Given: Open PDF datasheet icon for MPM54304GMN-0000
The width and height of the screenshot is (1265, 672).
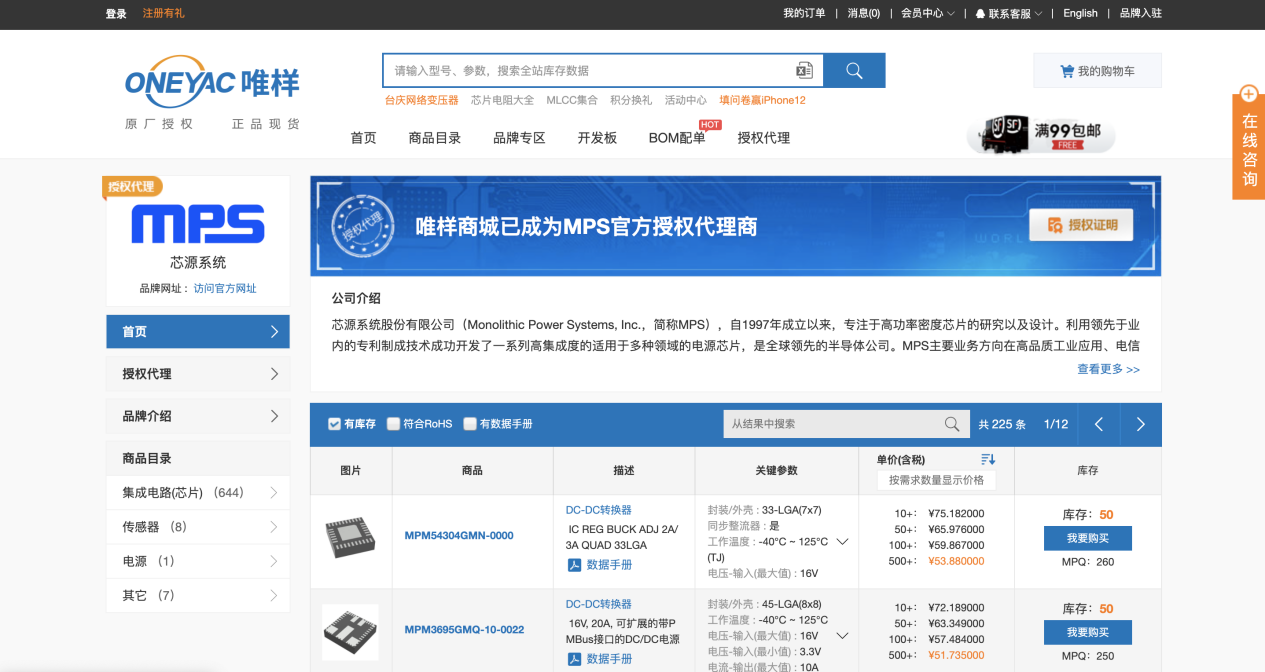Looking at the screenshot, I should coord(575,565).
